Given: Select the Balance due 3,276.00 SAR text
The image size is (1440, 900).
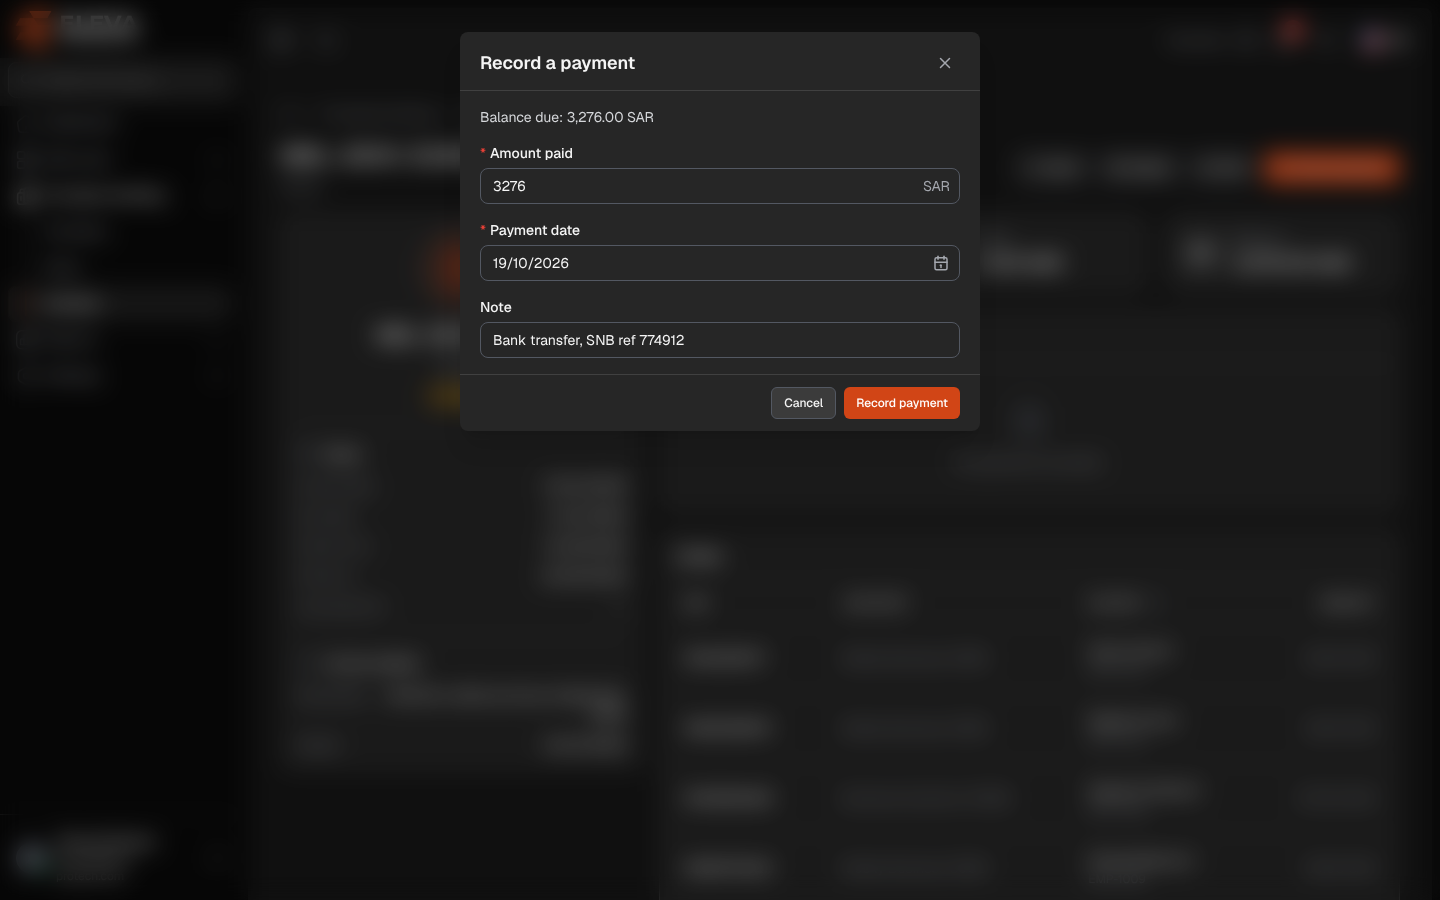Looking at the screenshot, I should point(567,117).
